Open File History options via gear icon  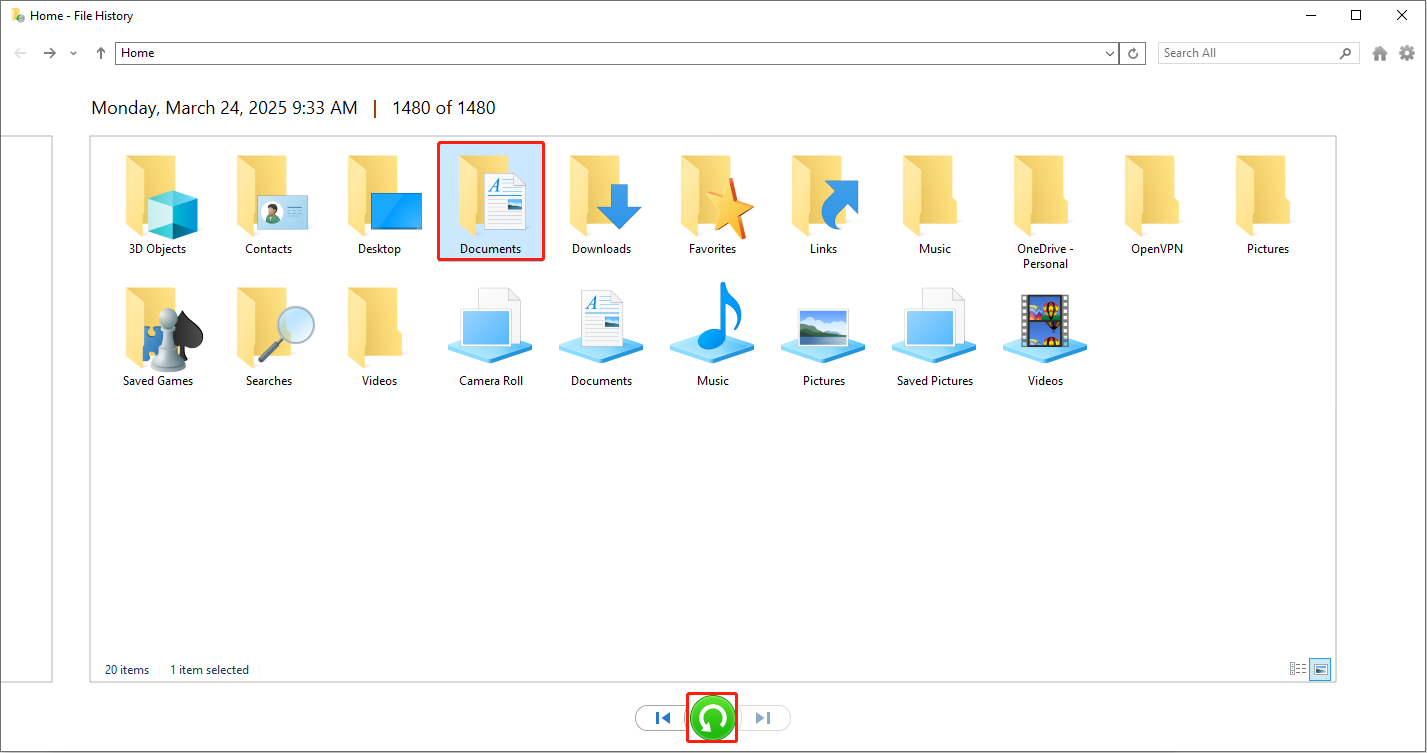point(1407,52)
